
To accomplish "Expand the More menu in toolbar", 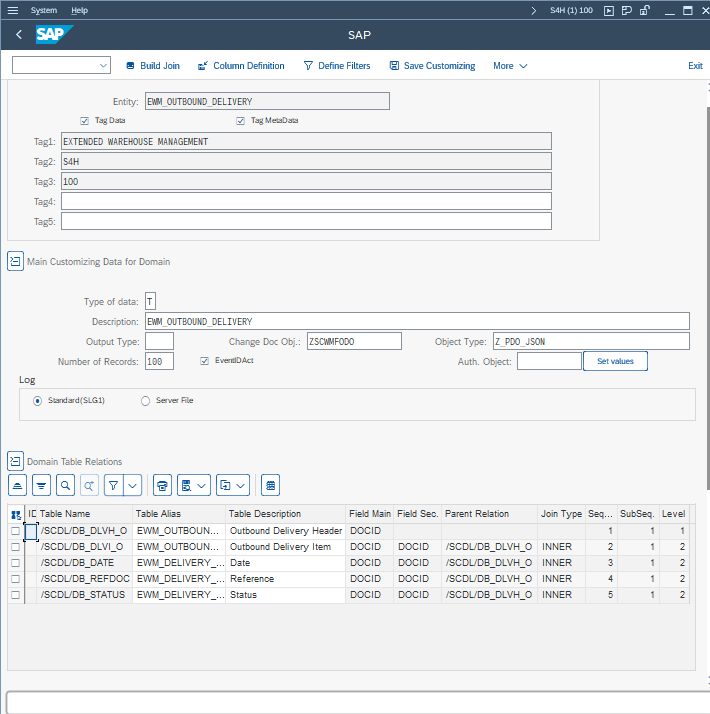I will click(510, 66).
